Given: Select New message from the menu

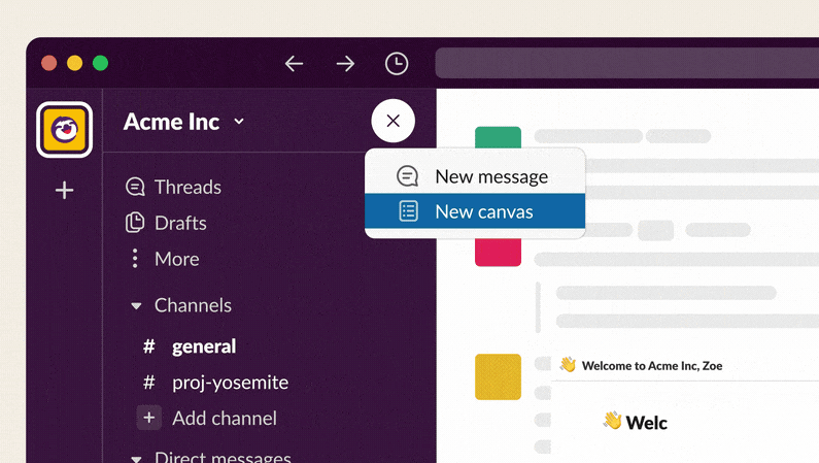Looking at the screenshot, I should coord(490,177).
